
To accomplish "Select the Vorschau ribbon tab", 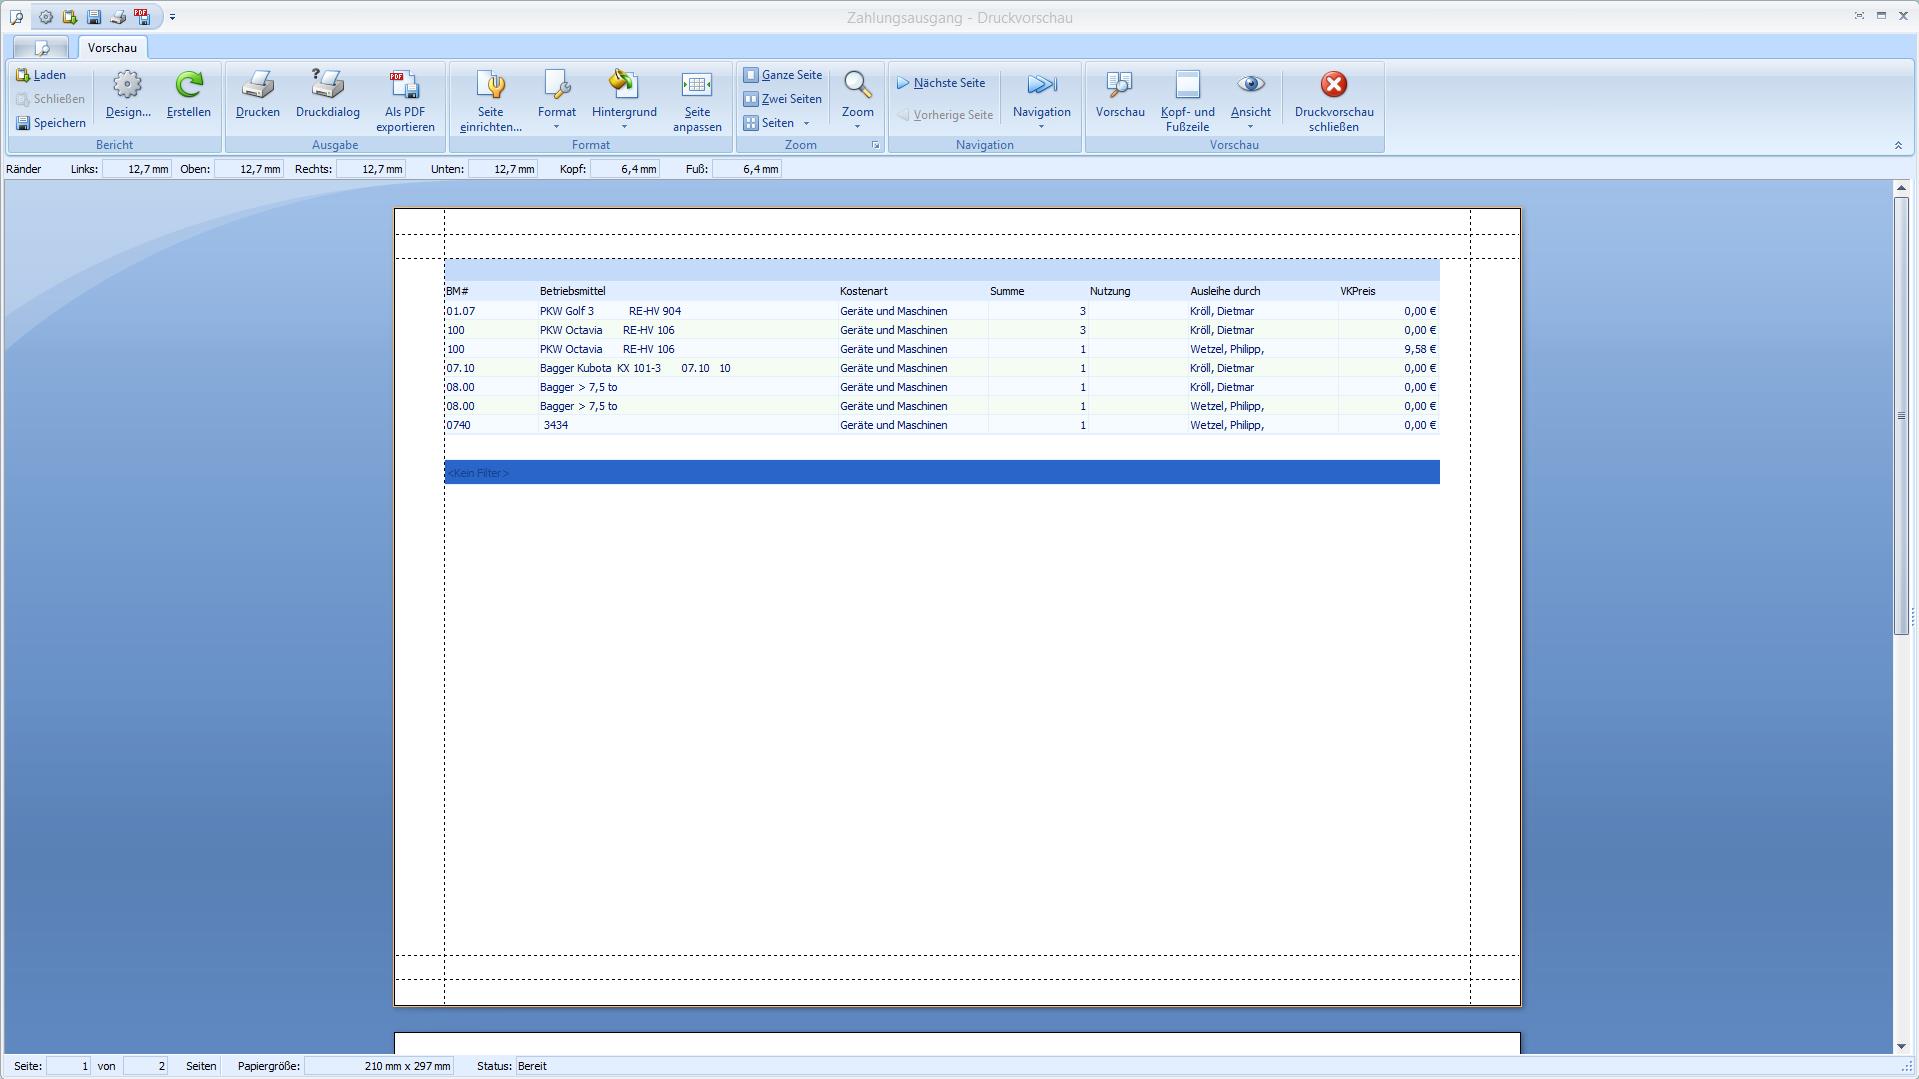I will (112, 48).
